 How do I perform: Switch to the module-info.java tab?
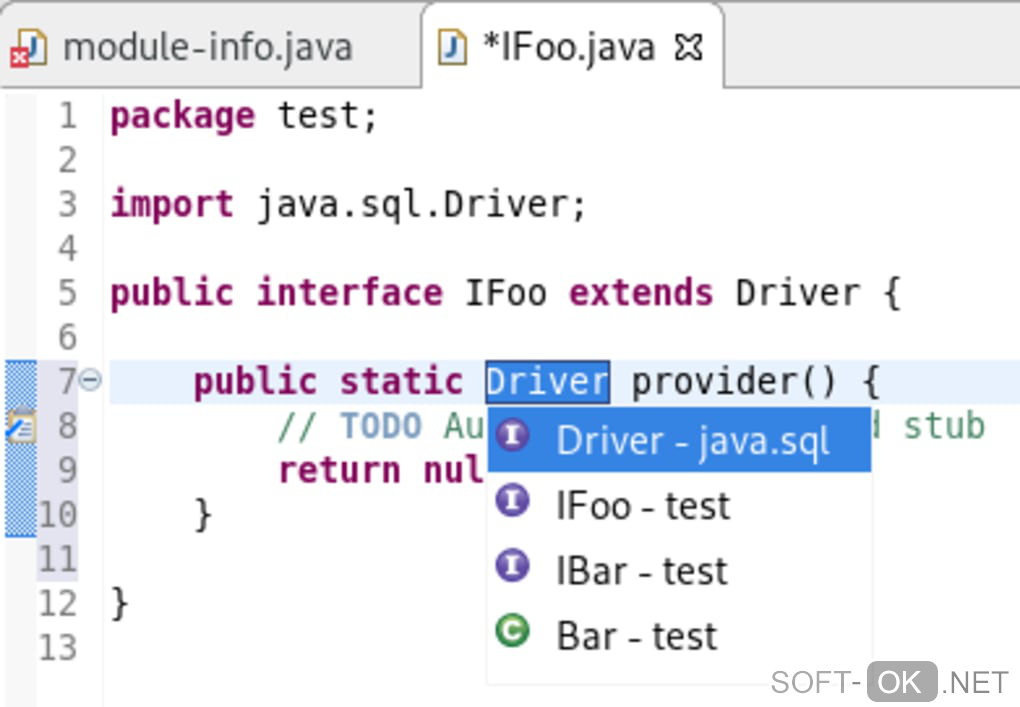point(207,47)
